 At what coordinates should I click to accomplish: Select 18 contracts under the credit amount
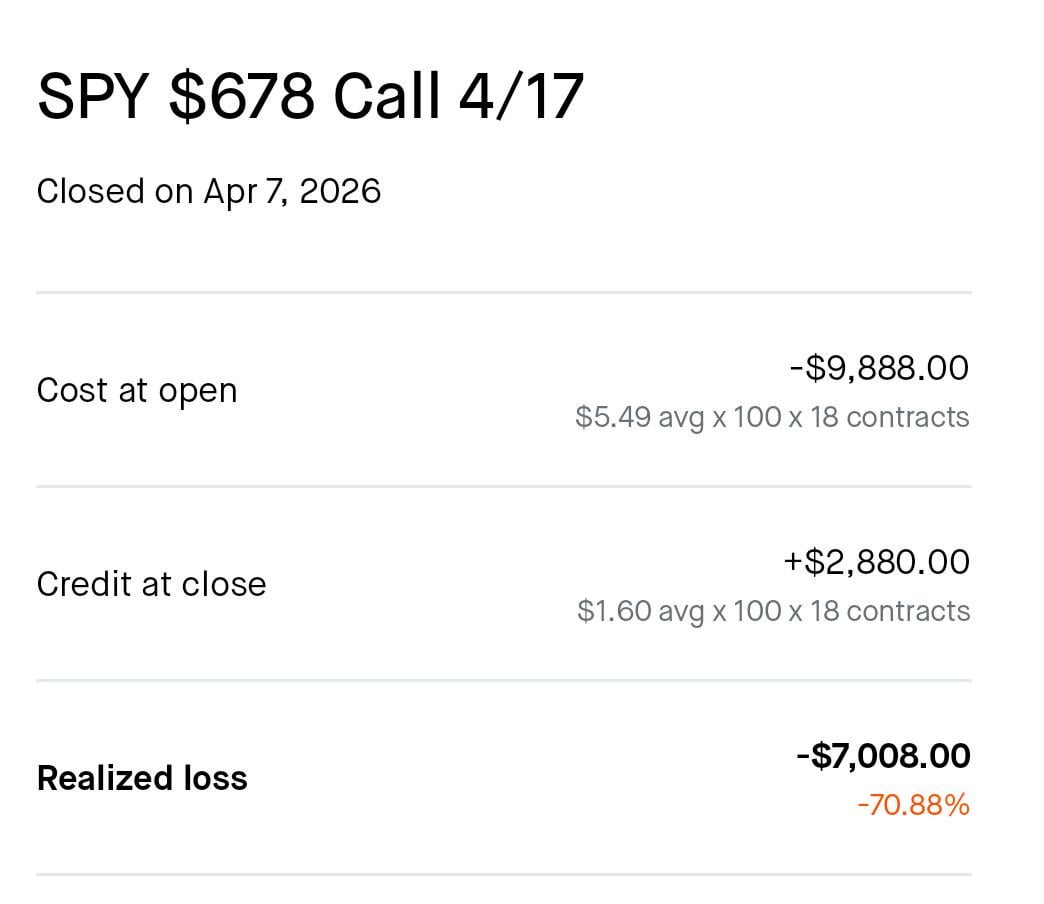pos(889,611)
